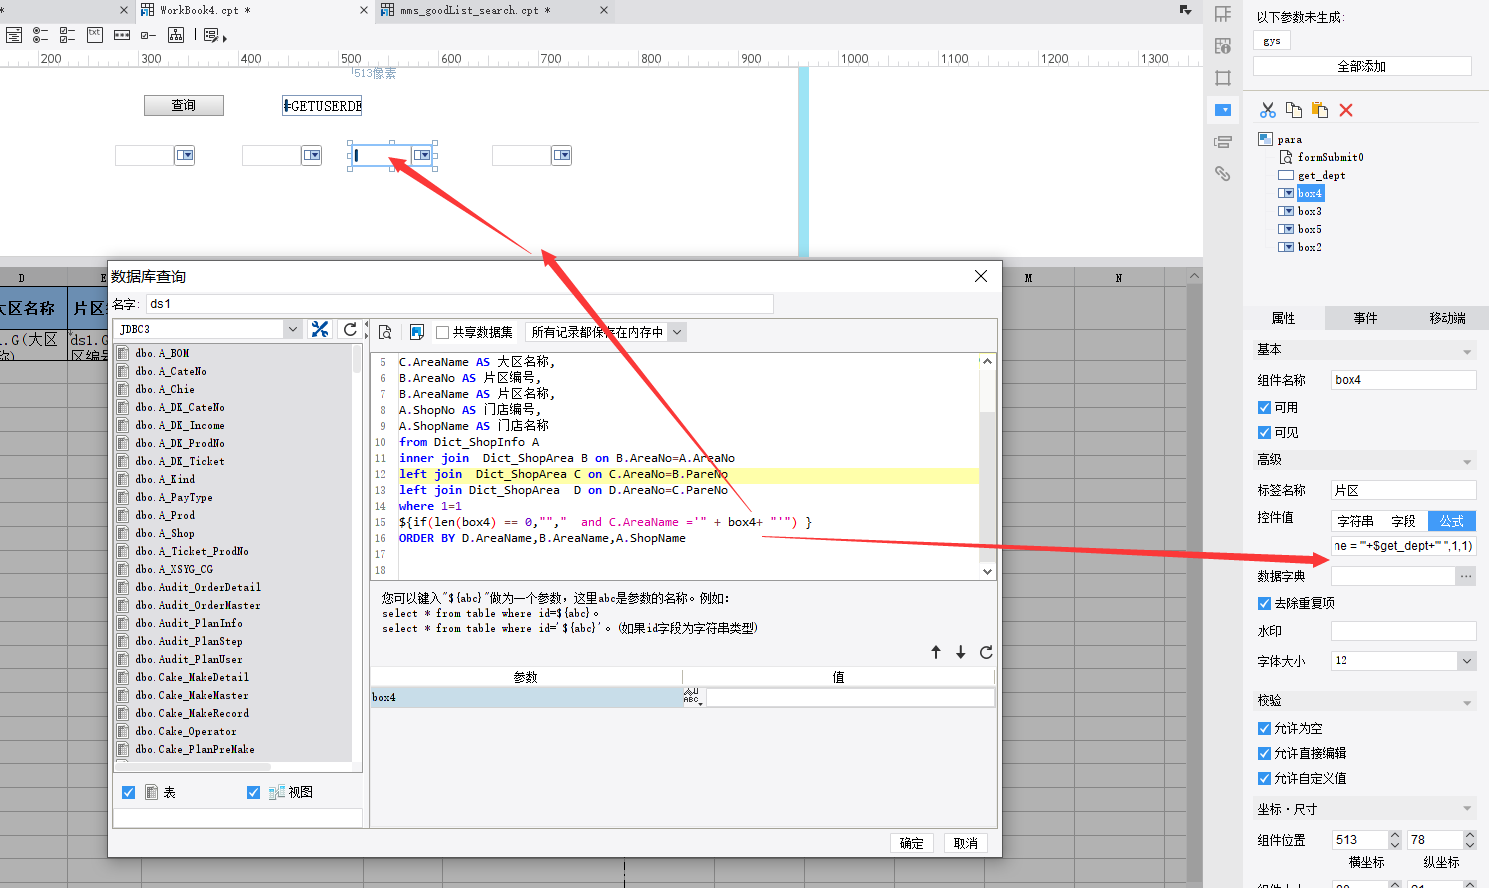This screenshot has height=888, width=1489.
Task: Click the 名字 ds1 input field
Action: click(x=460, y=304)
